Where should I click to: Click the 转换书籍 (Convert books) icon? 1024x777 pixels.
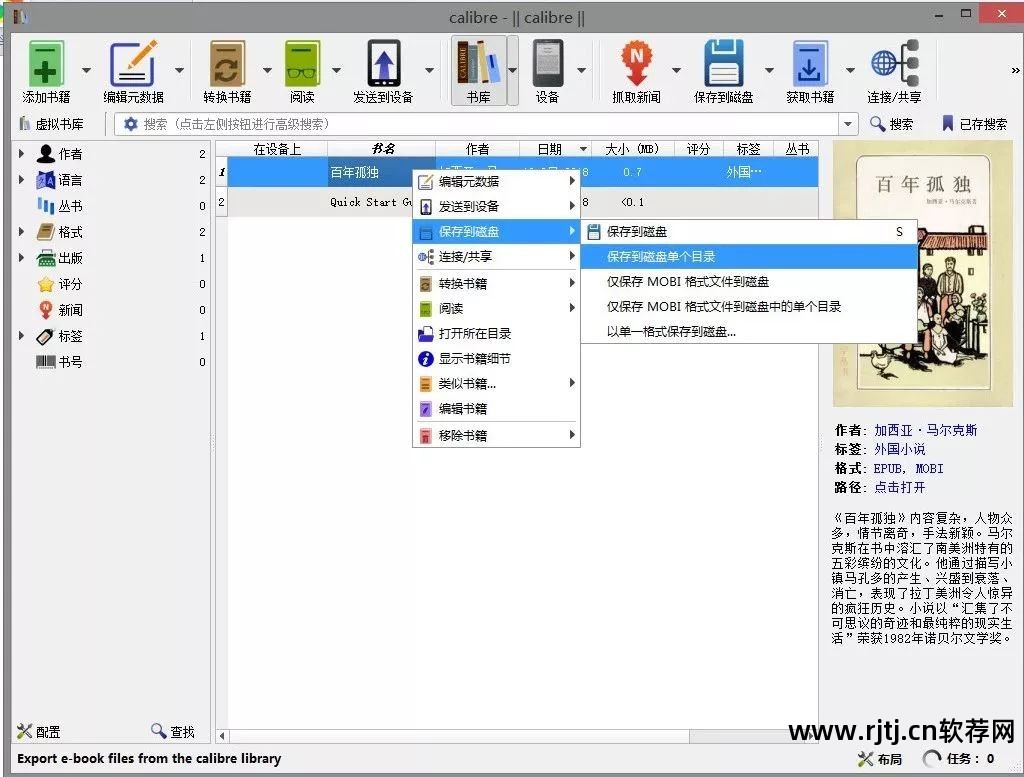pos(227,65)
